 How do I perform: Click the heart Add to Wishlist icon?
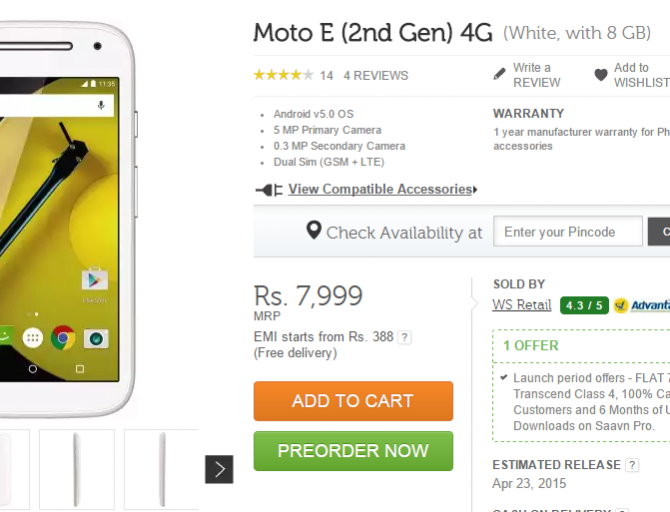pos(600,75)
